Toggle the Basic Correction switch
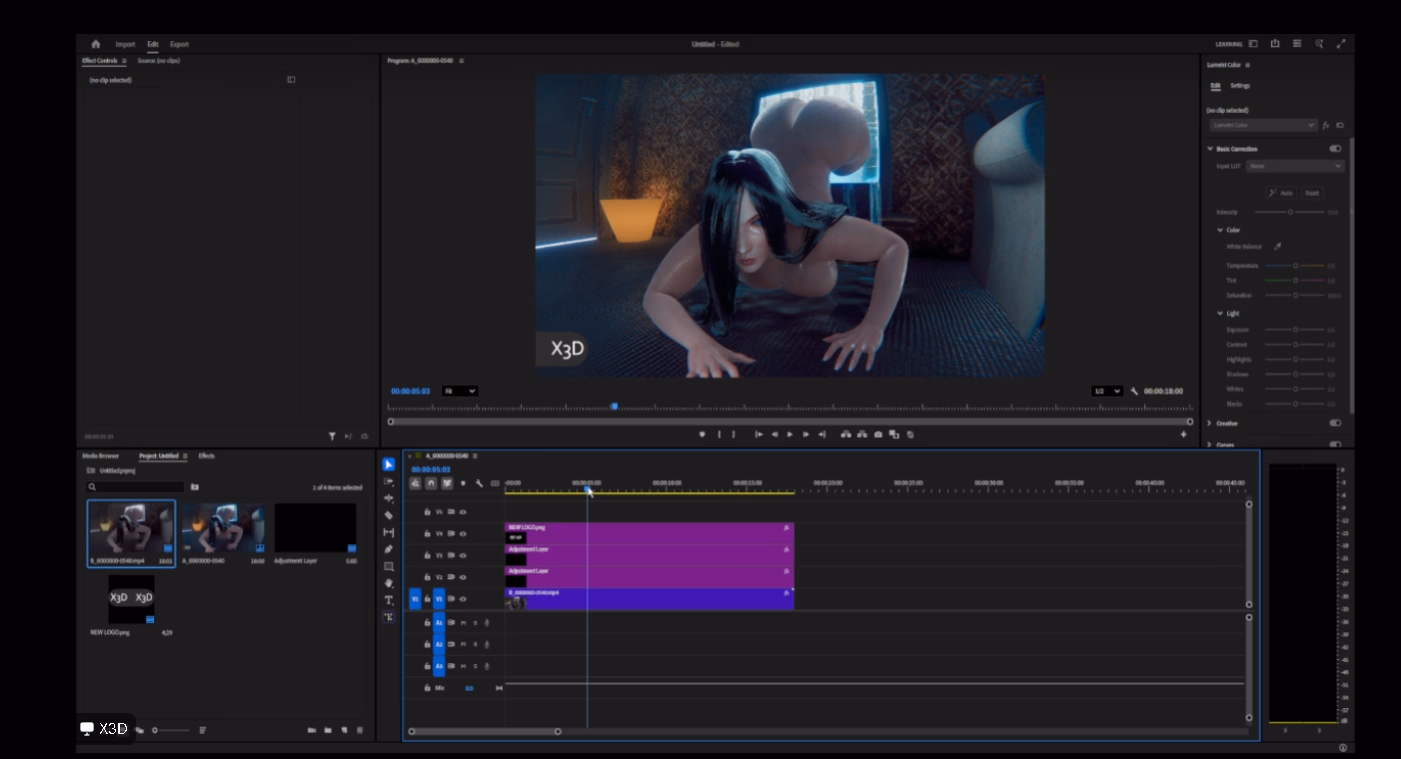 [1335, 148]
